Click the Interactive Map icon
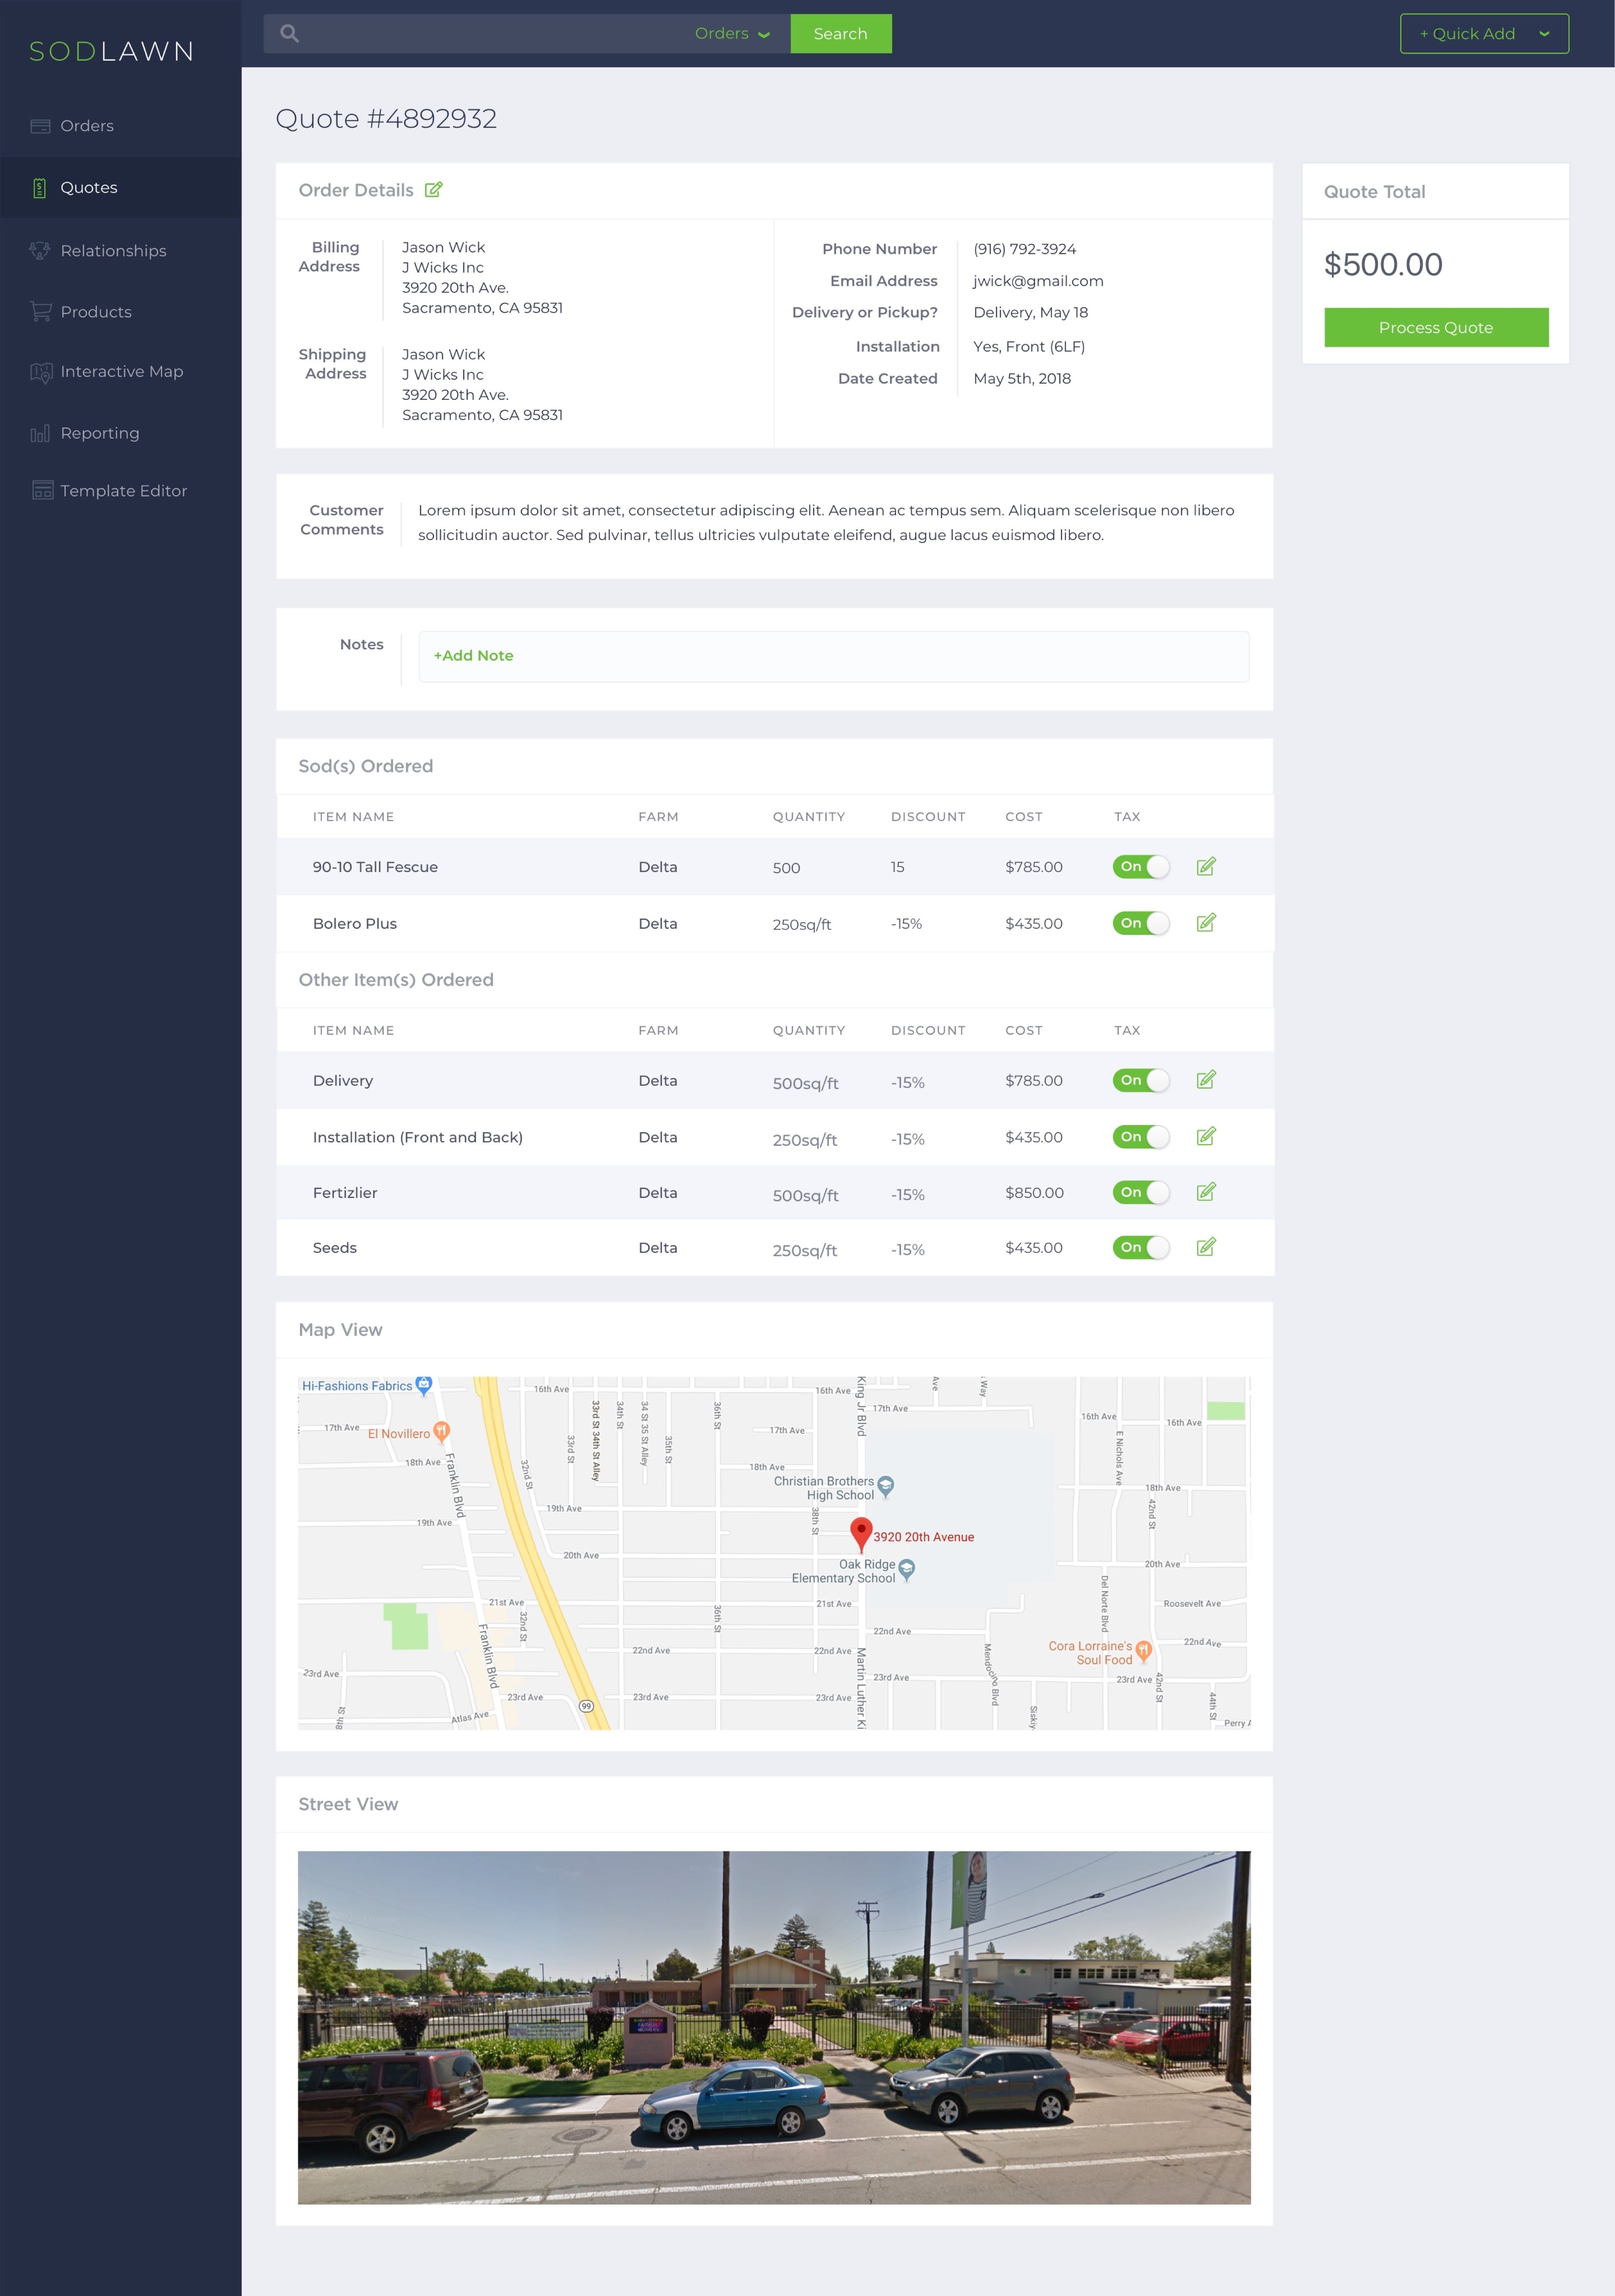The image size is (1615, 2296). click(41, 372)
